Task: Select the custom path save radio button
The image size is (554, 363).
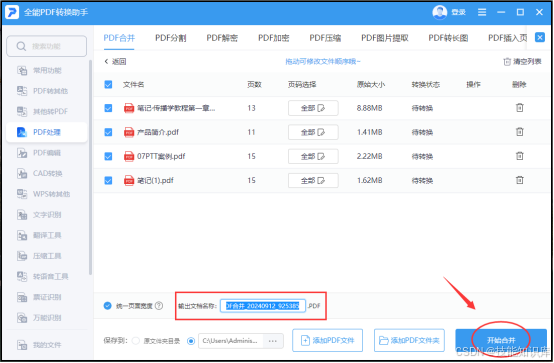Action: click(x=191, y=341)
